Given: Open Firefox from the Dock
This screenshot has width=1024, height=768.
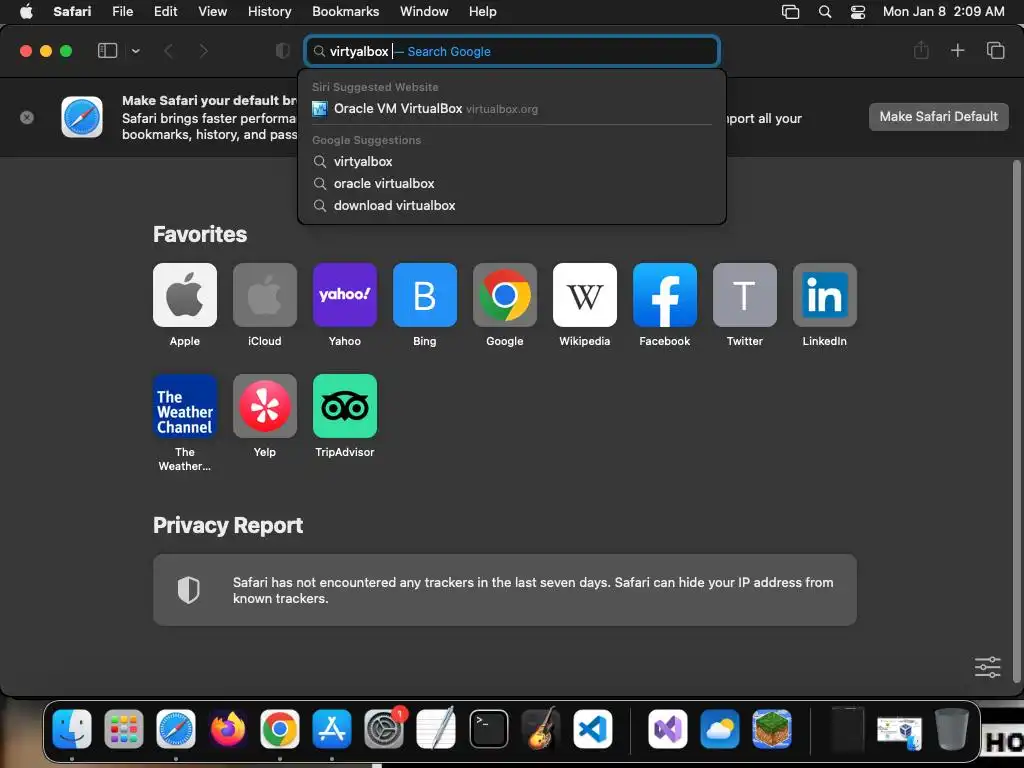Looking at the screenshot, I should point(228,729).
